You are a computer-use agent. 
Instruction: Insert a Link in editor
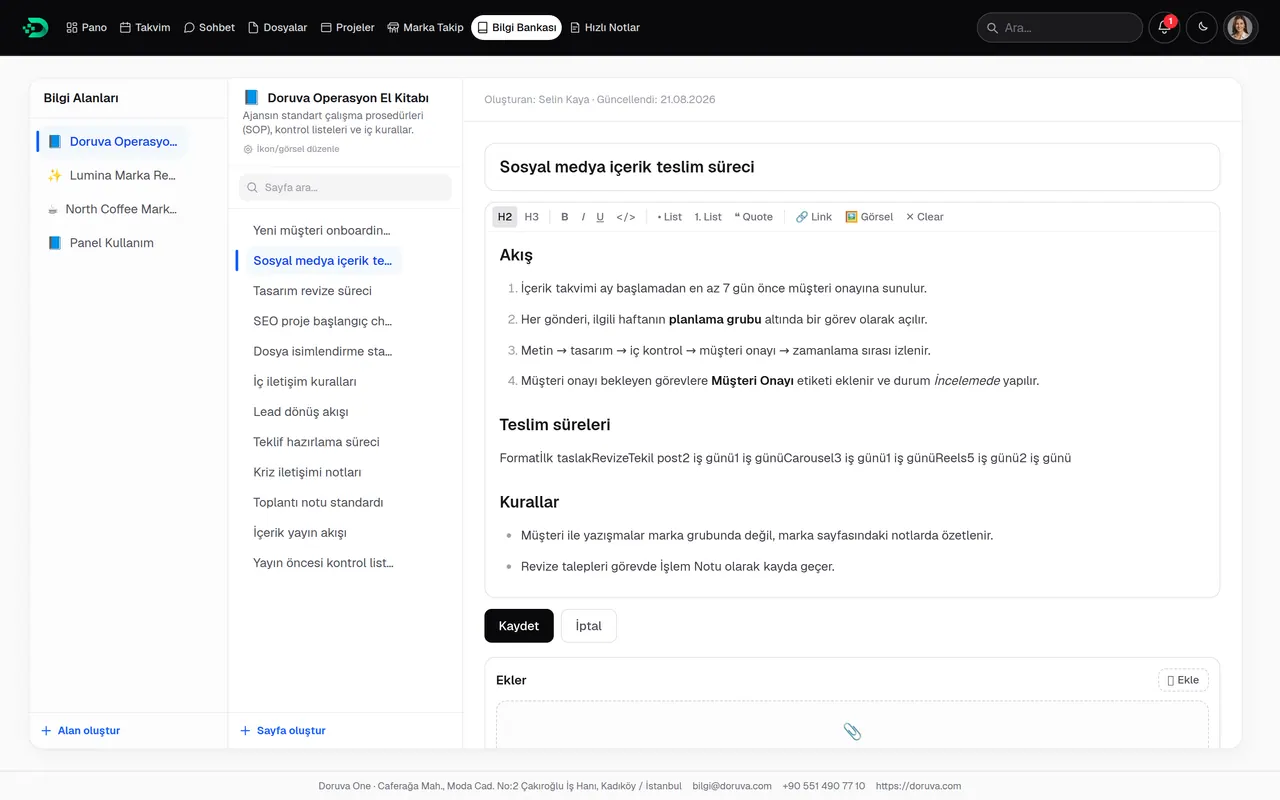click(x=814, y=217)
